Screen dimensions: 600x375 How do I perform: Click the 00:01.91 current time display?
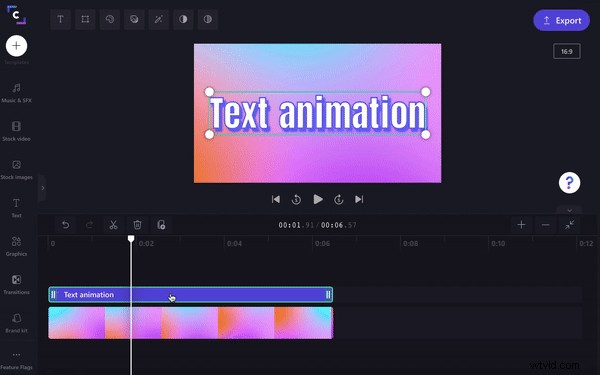296,225
